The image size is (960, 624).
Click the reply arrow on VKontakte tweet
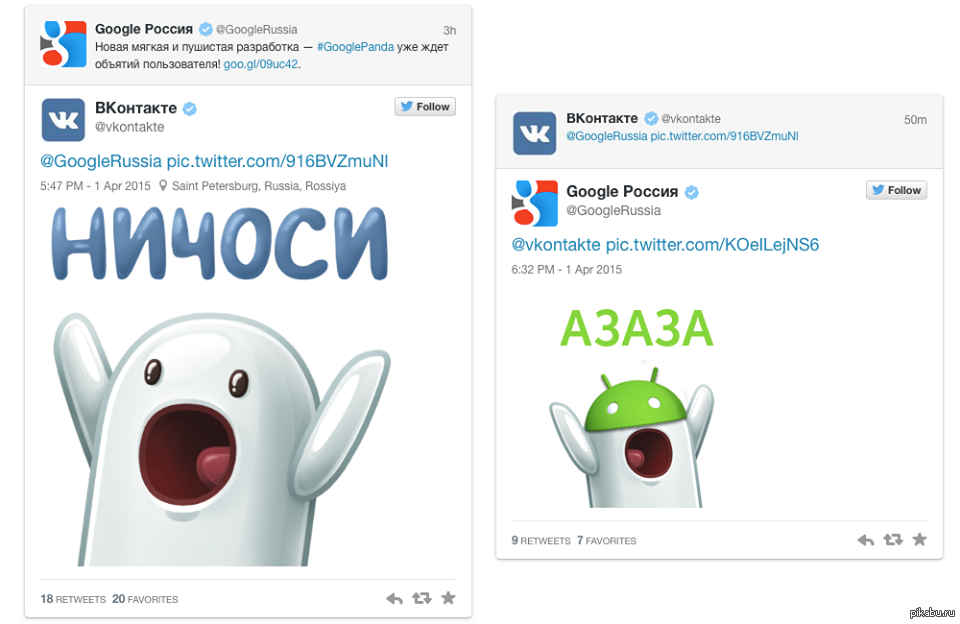pyautogui.click(x=394, y=598)
